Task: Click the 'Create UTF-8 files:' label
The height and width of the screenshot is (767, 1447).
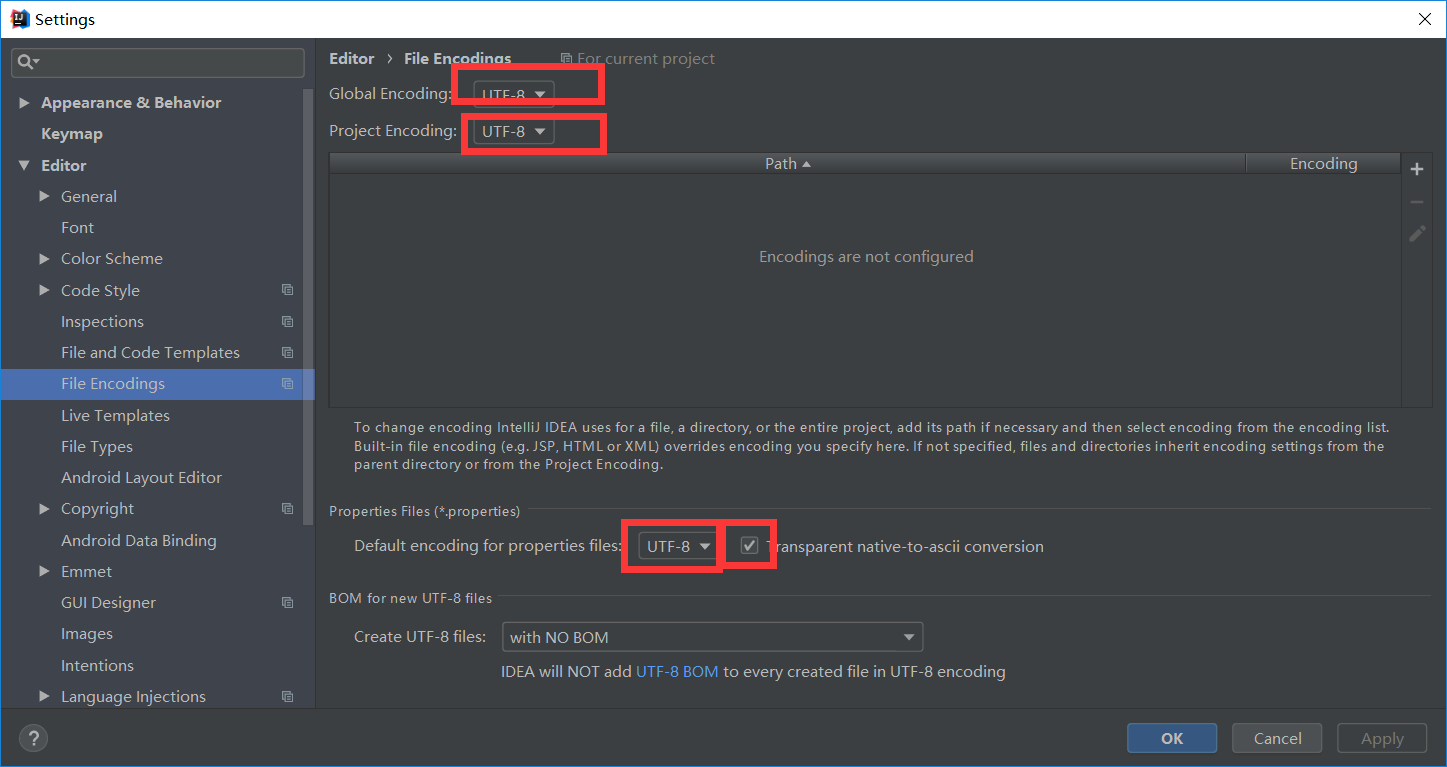Action: pyautogui.click(x=420, y=637)
